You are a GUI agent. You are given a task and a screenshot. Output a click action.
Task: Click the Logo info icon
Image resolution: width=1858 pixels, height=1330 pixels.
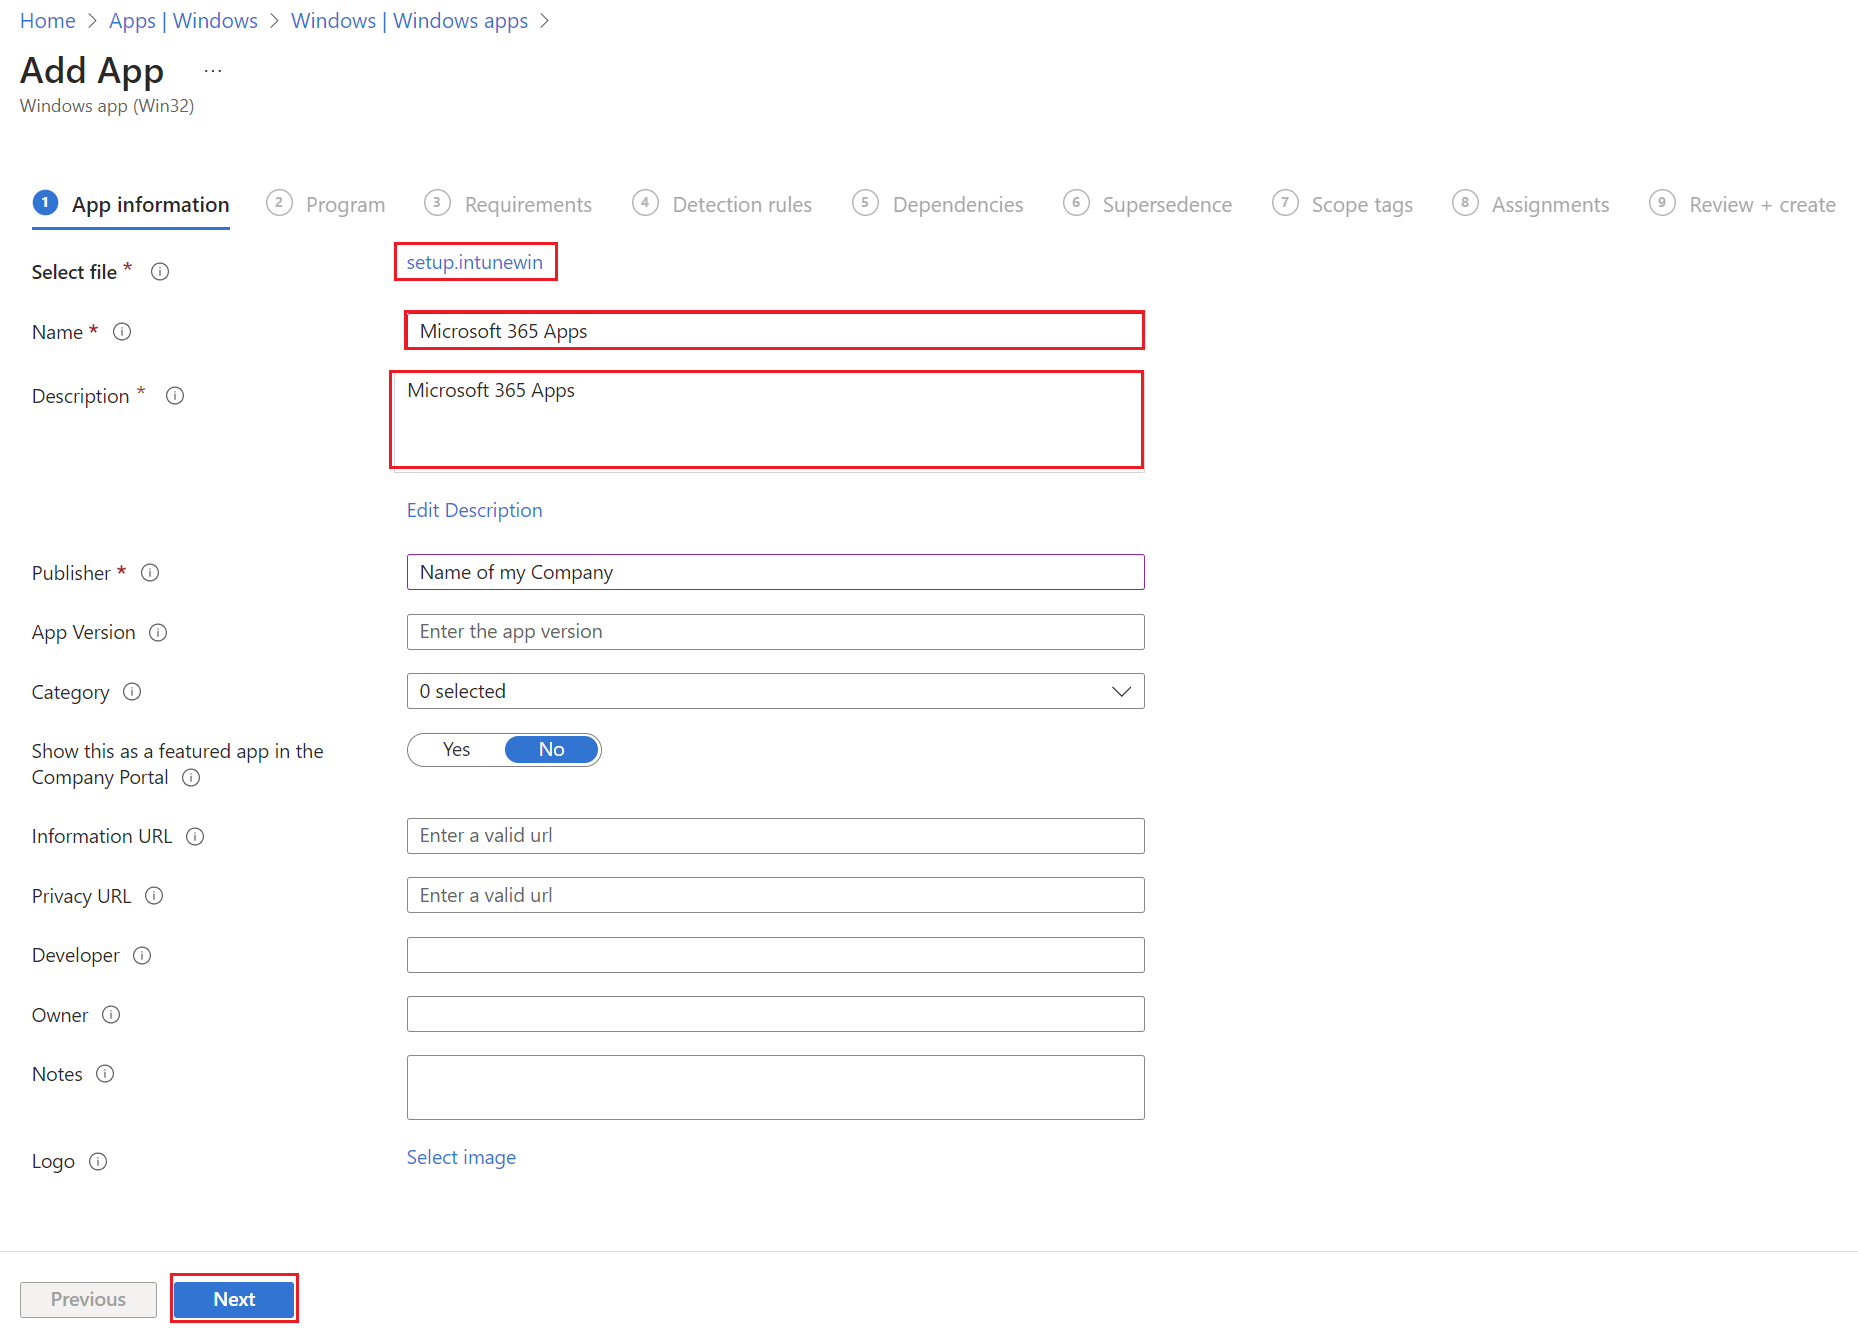click(98, 1161)
